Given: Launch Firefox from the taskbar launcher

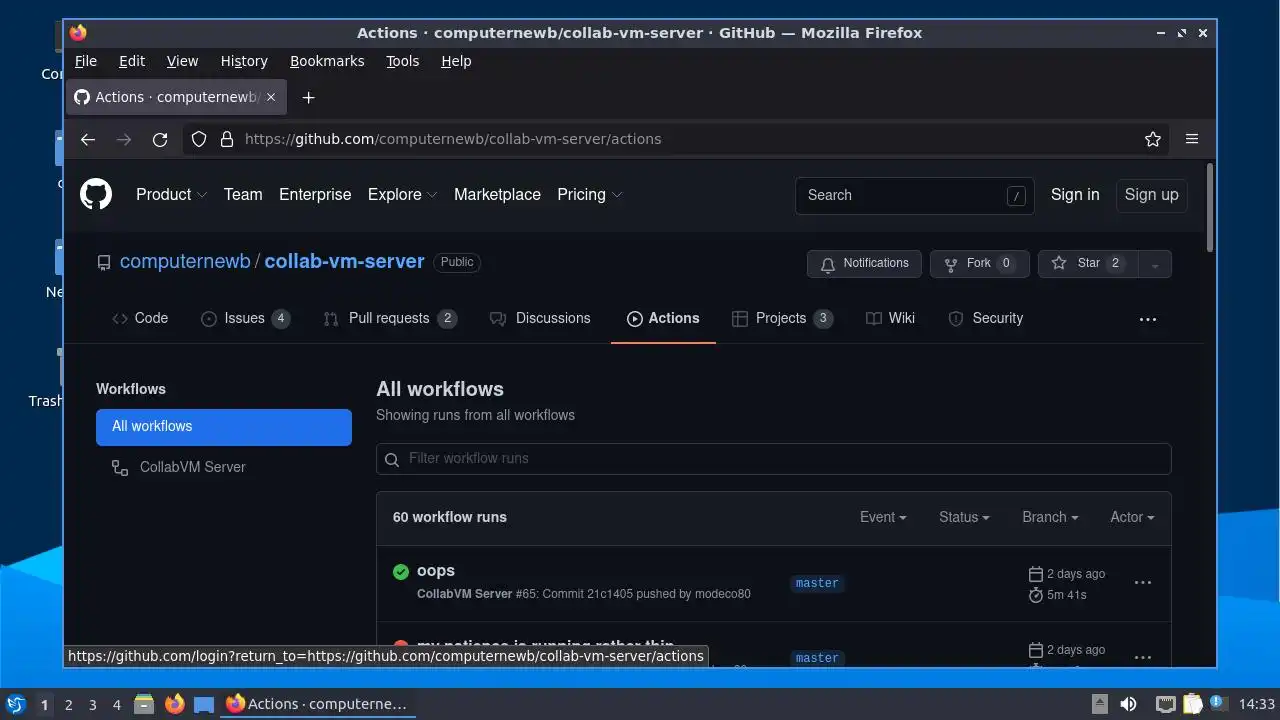Looking at the screenshot, I should pos(174,704).
